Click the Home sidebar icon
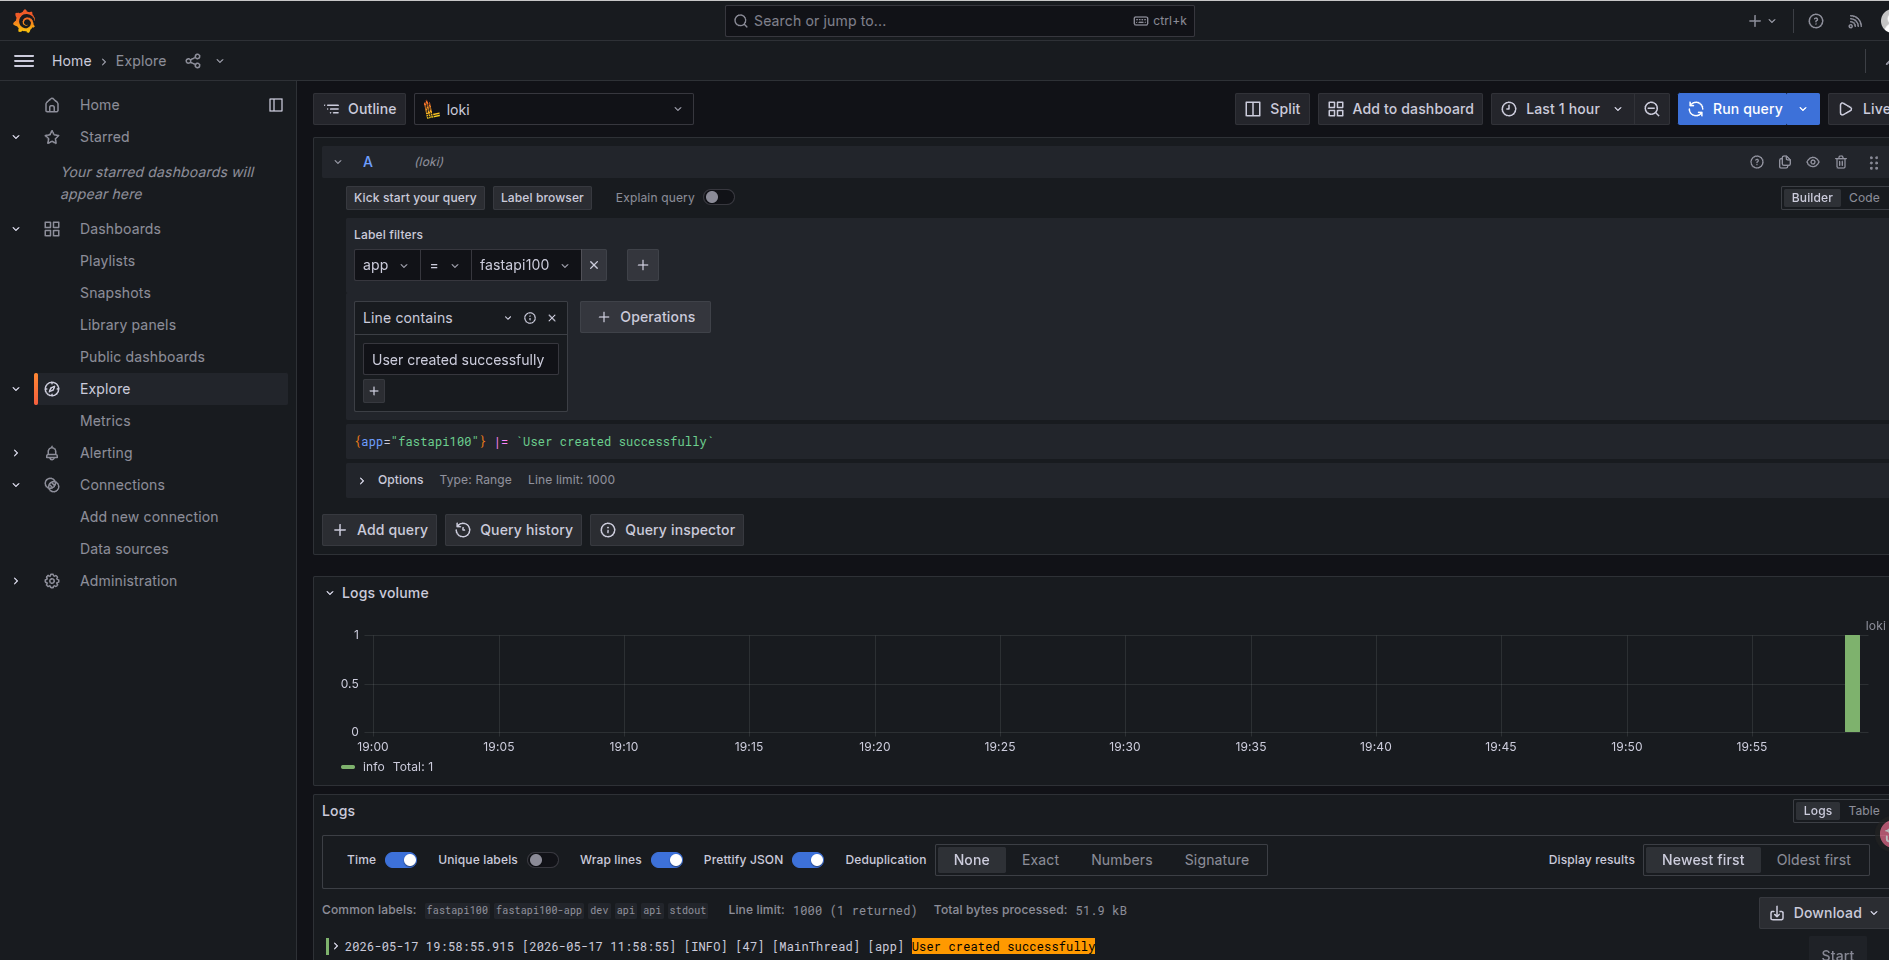 52,105
